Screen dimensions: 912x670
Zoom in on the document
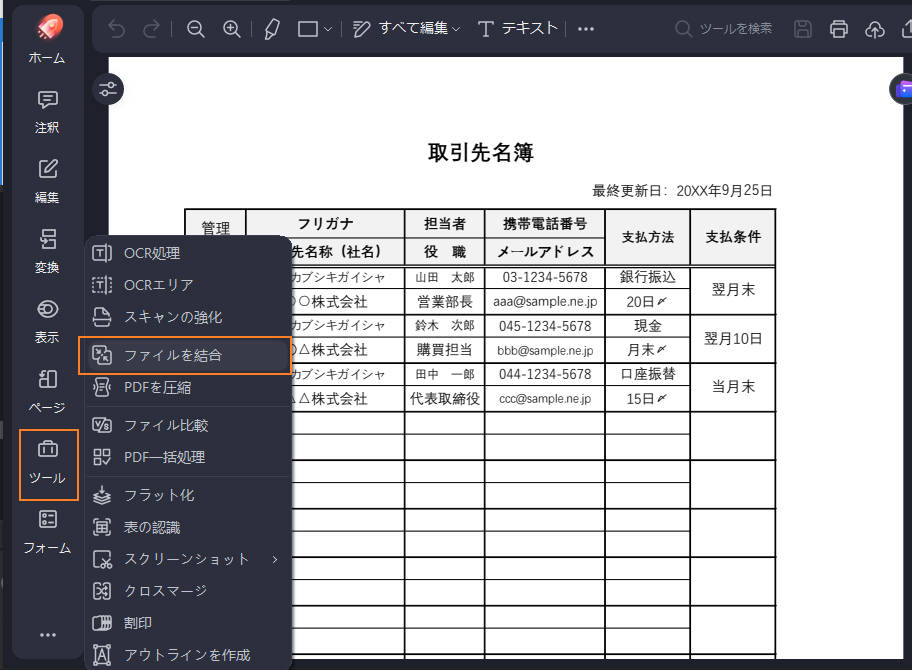click(232, 28)
